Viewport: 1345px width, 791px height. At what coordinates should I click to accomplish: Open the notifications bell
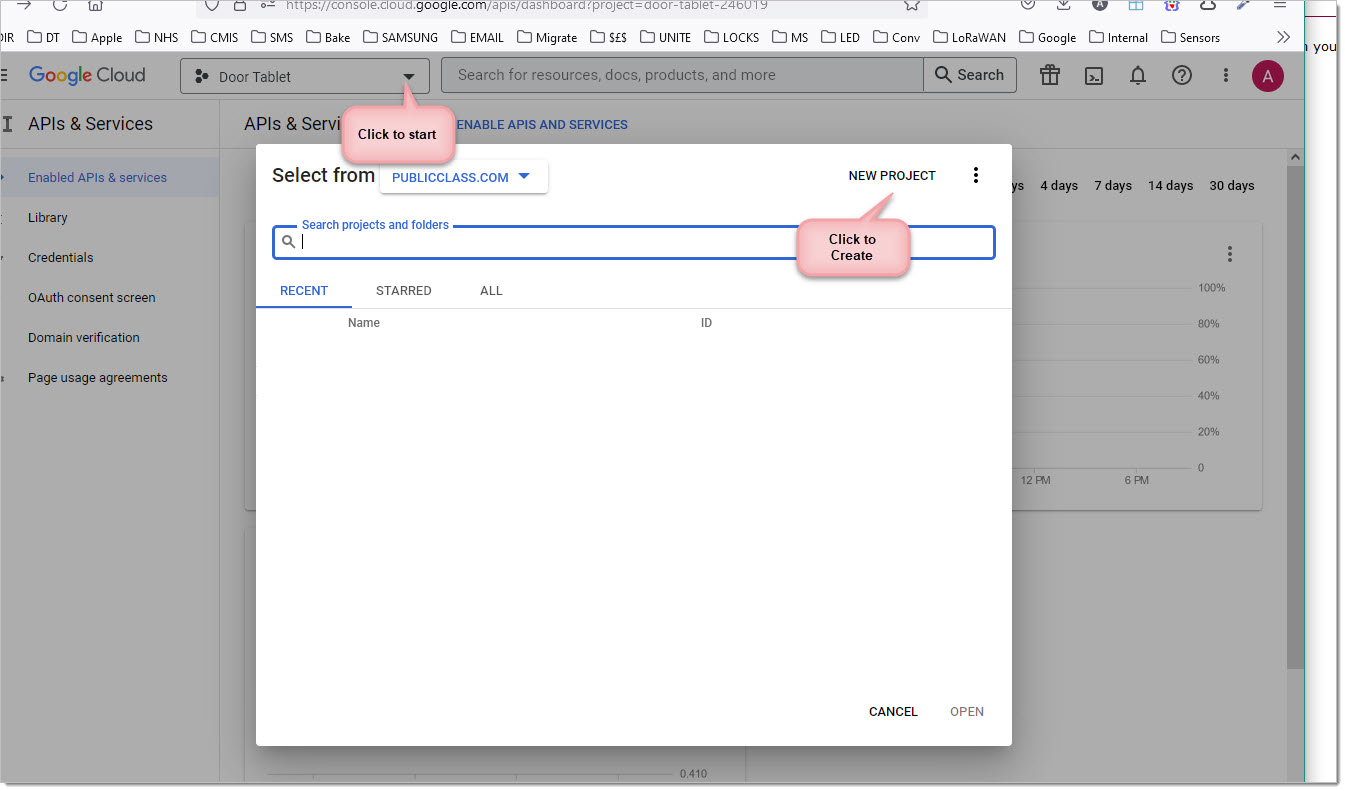(x=1138, y=76)
